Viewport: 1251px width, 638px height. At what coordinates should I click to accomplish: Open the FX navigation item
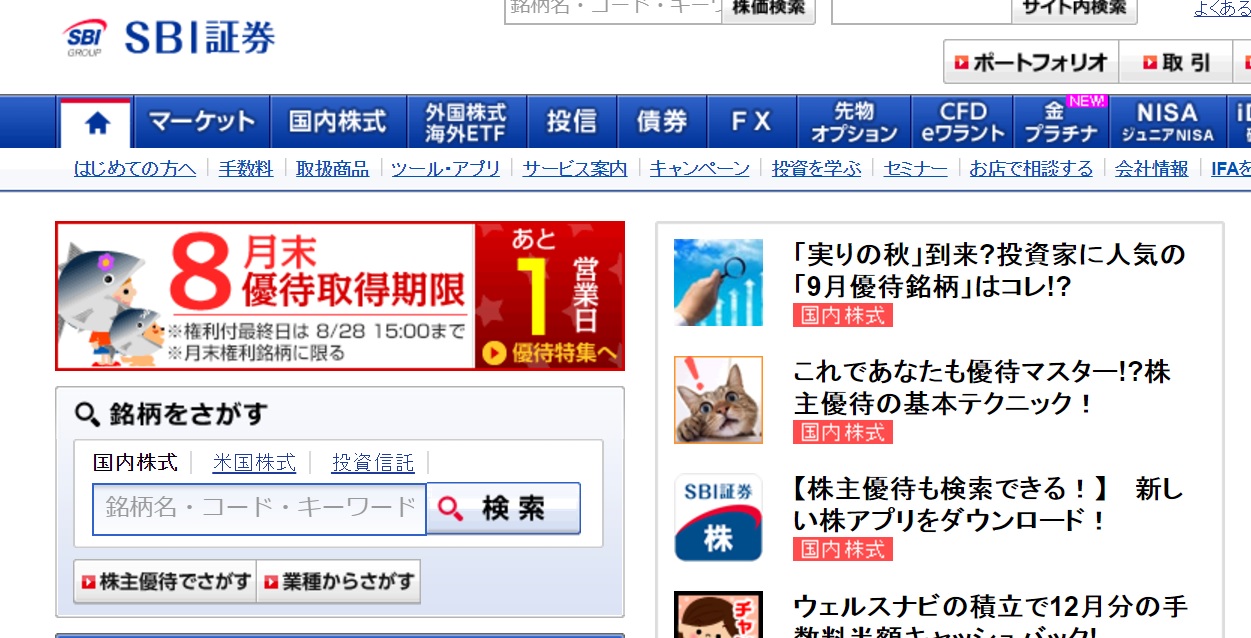click(752, 123)
